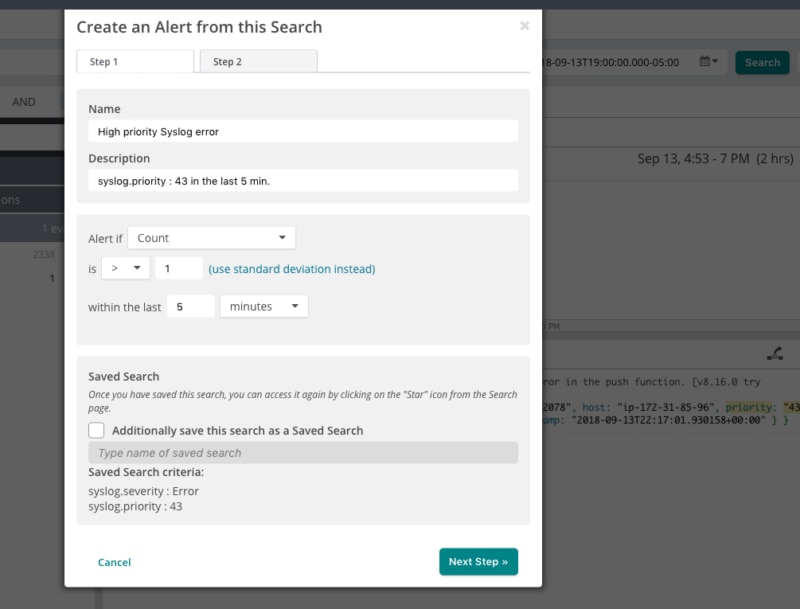Select the Step 1 tab

pos(135,62)
